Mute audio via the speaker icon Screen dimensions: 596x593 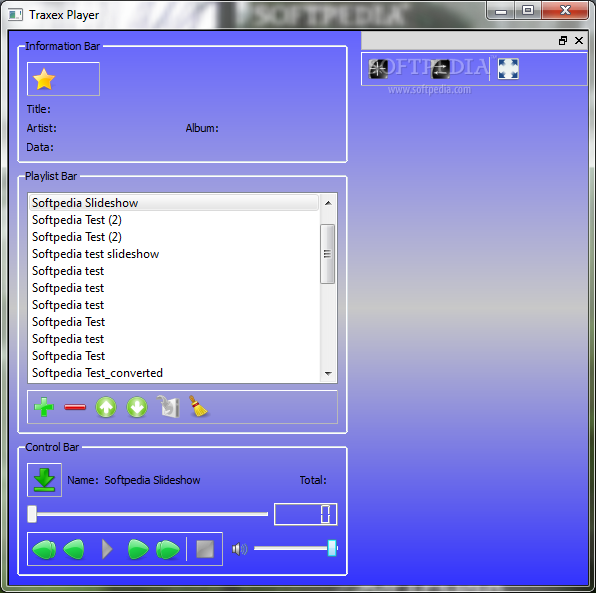(x=239, y=549)
